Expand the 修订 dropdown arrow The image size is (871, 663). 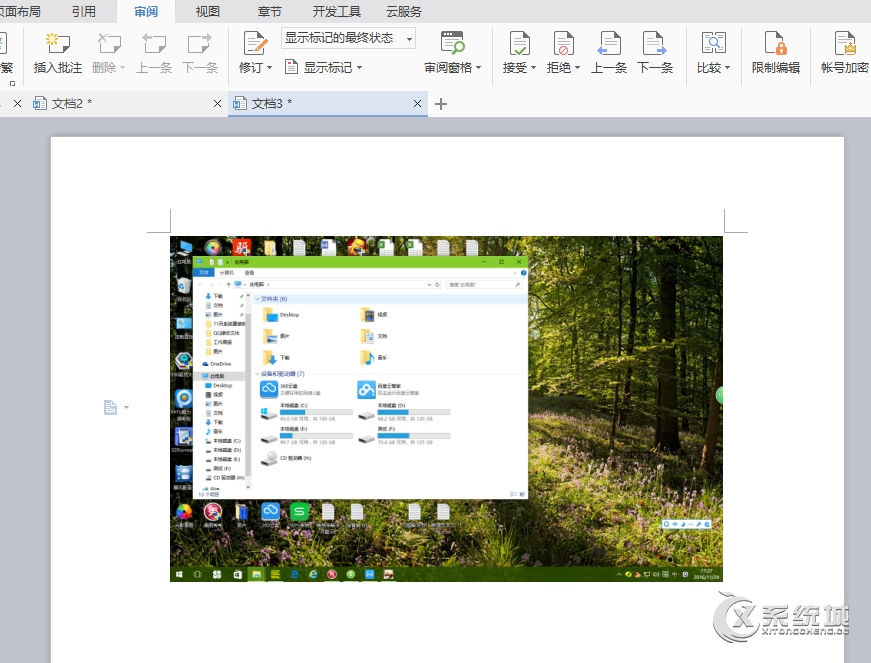(270, 68)
